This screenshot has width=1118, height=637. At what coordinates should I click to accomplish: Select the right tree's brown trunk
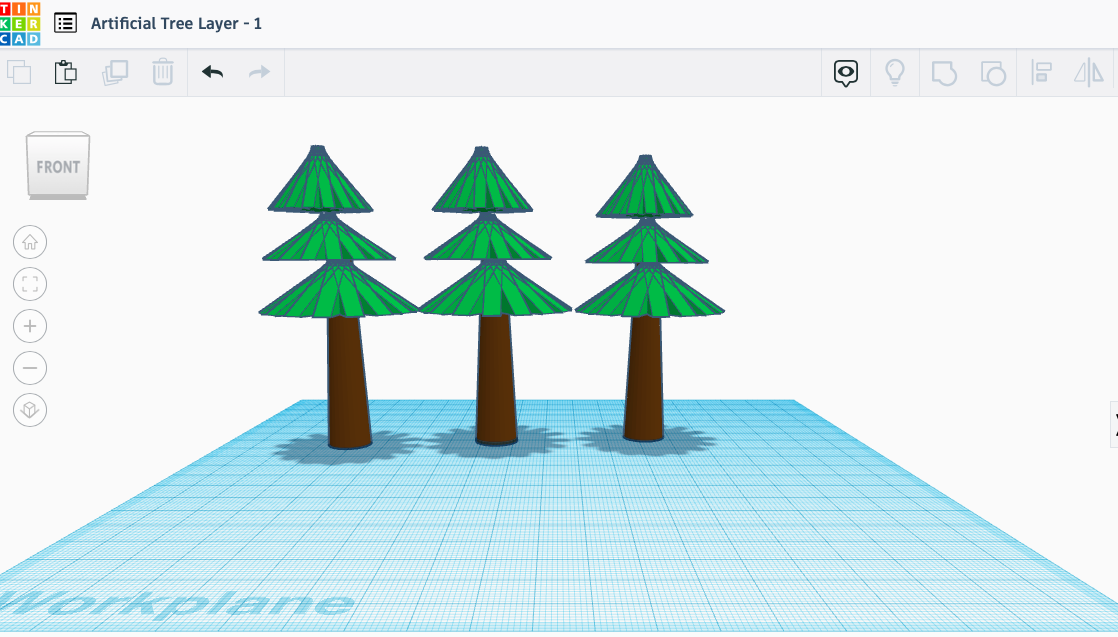[x=644, y=378]
